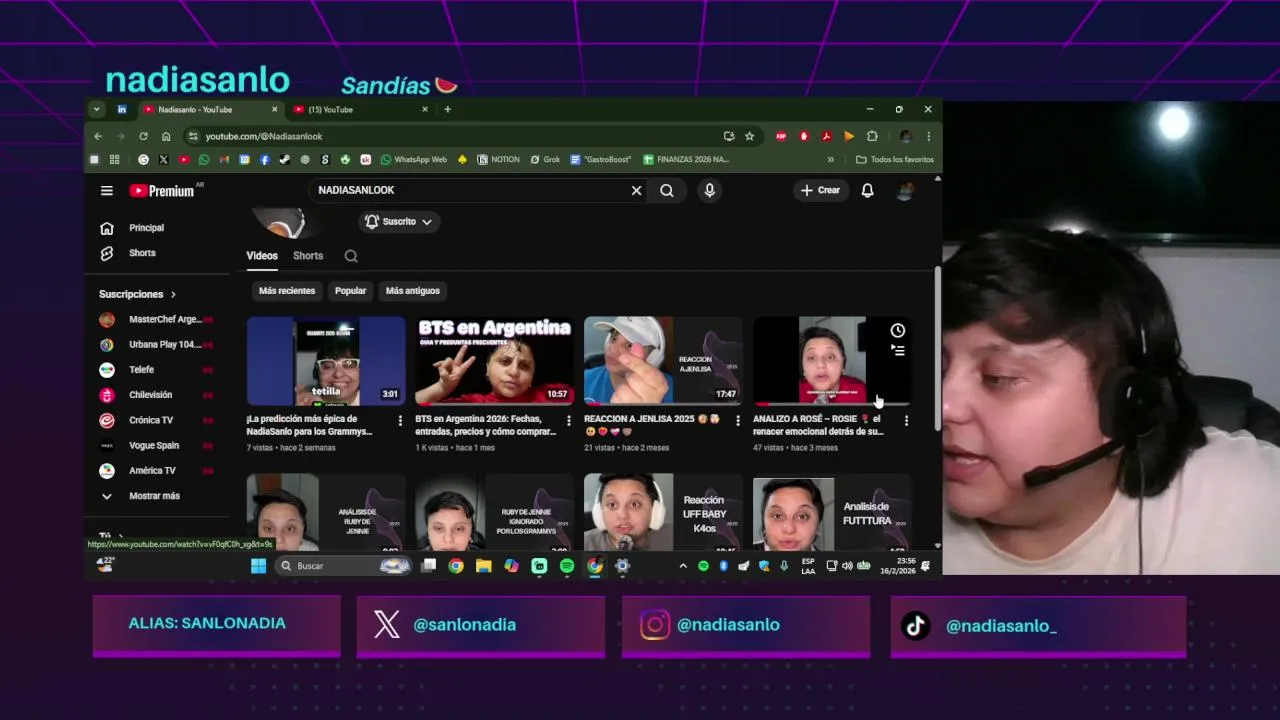The height and width of the screenshot is (720, 1280).
Task: Click the YouTube Premium logo
Action: point(162,190)
